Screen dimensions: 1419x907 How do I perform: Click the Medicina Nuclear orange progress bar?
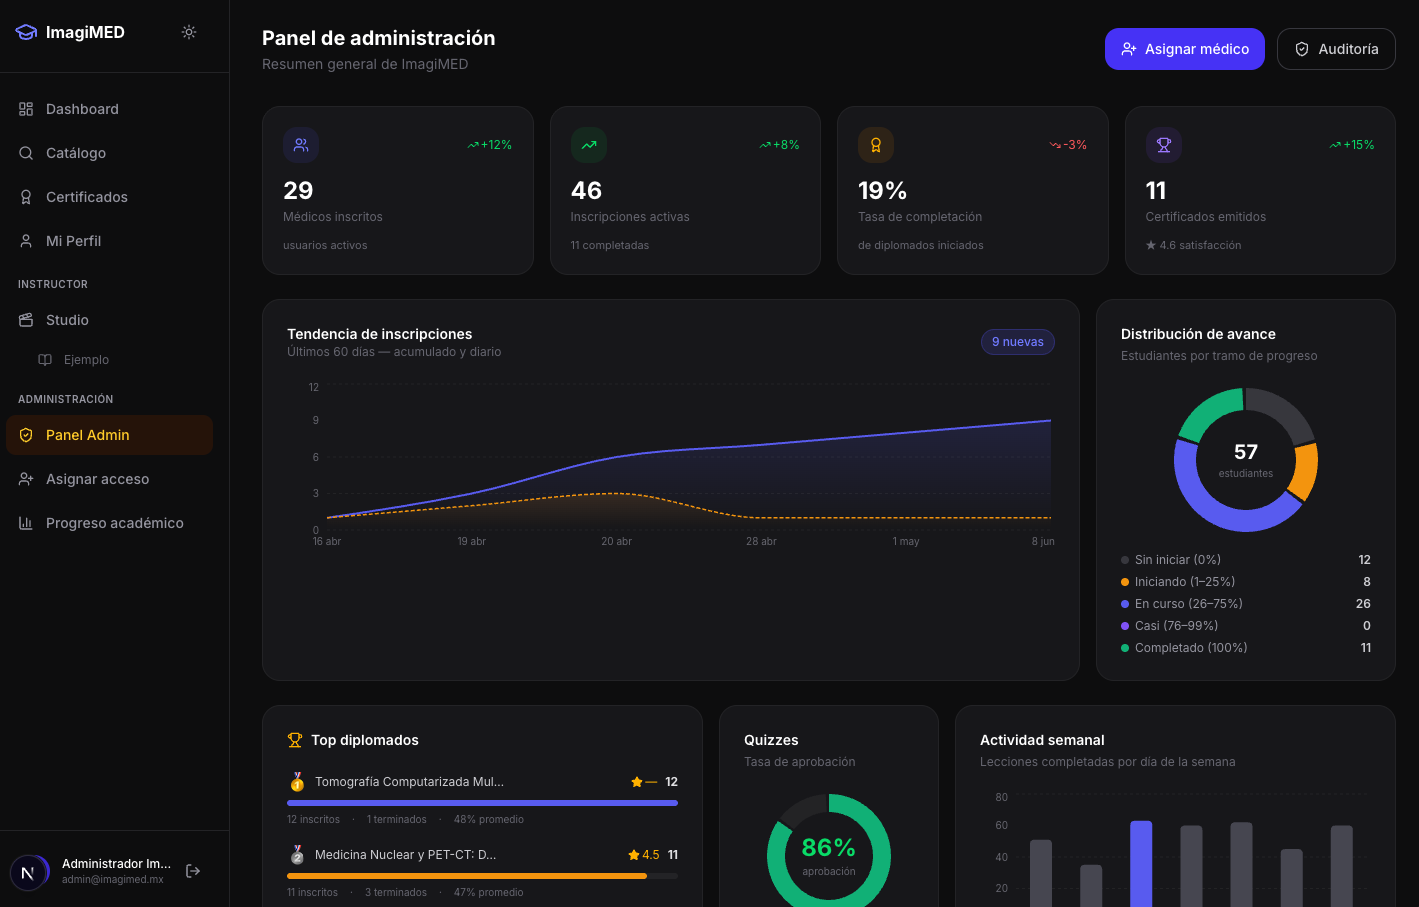(467, 876)
